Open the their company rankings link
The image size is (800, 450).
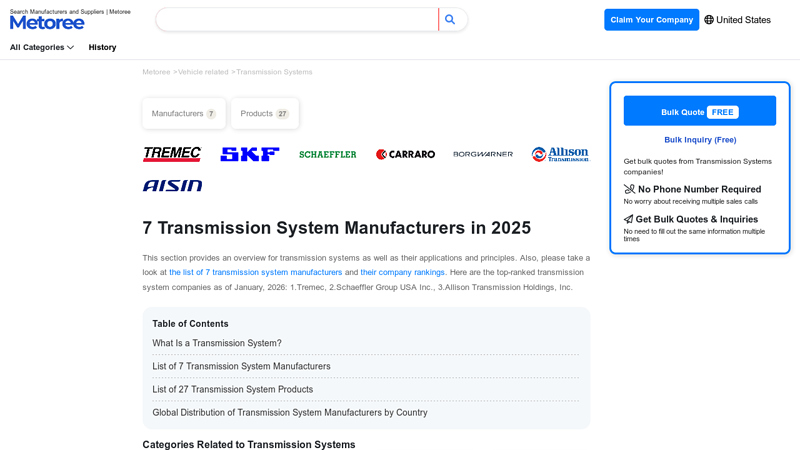pos(403,272)
